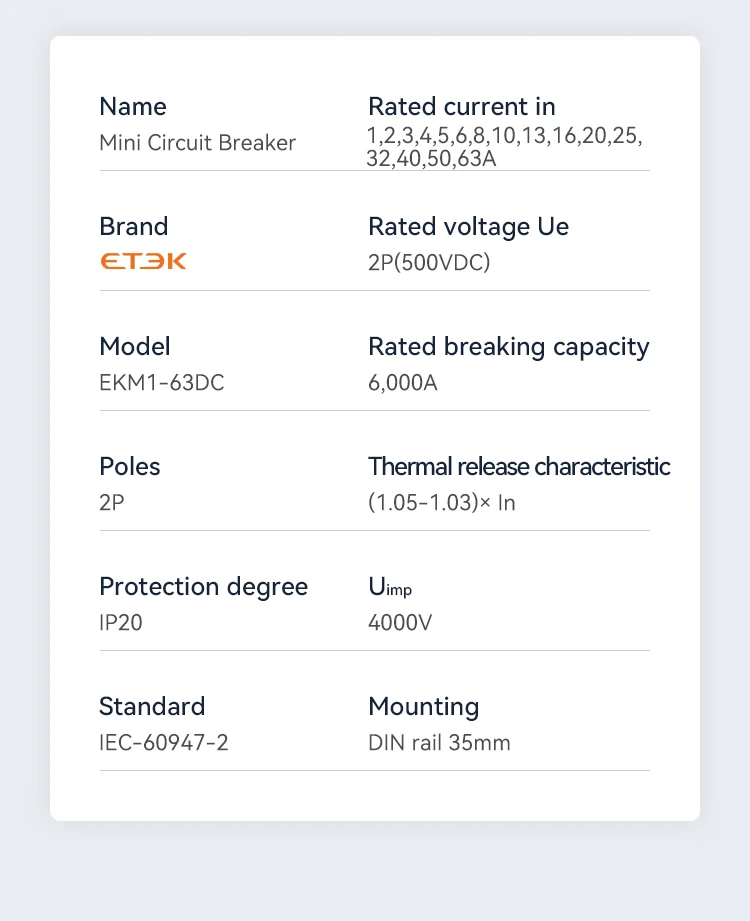The width and height of the screenshot is (750, 921).
Task: Click the 'Brand' label
Action: pos(134,227)
